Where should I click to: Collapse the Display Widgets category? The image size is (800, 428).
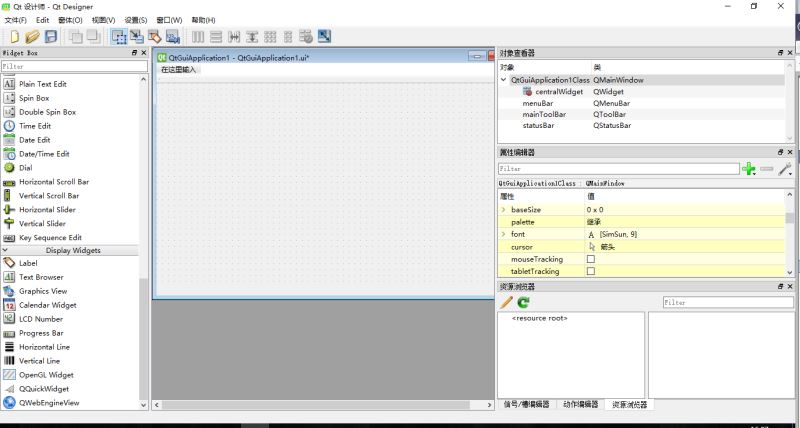pyautogui.click(x=5, y=250)
